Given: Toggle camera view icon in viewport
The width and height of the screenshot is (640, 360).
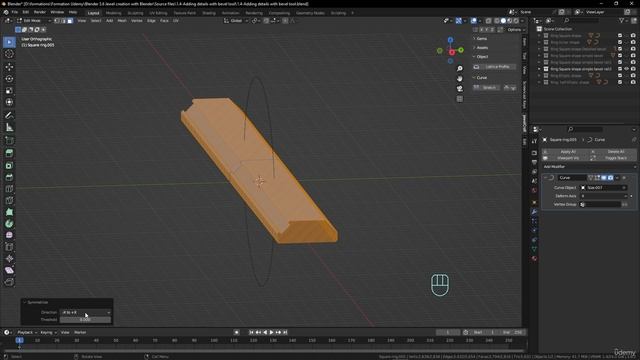Looking at the screenshot, I should pos(460,89).
